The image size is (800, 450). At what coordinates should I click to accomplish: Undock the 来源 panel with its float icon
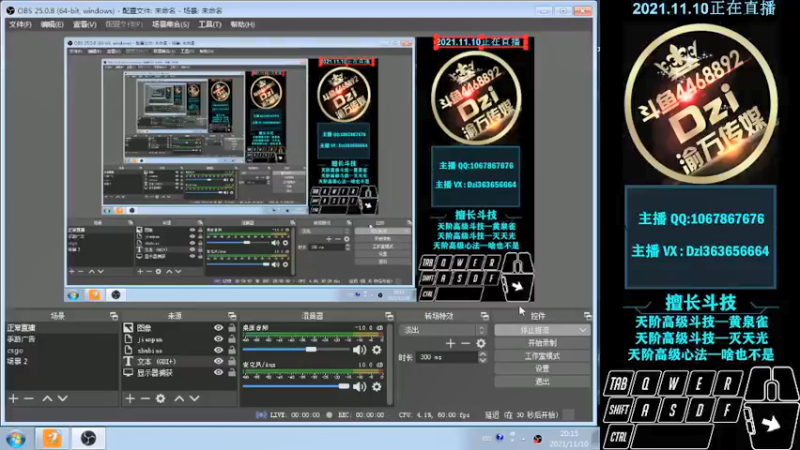click(232, 316)
